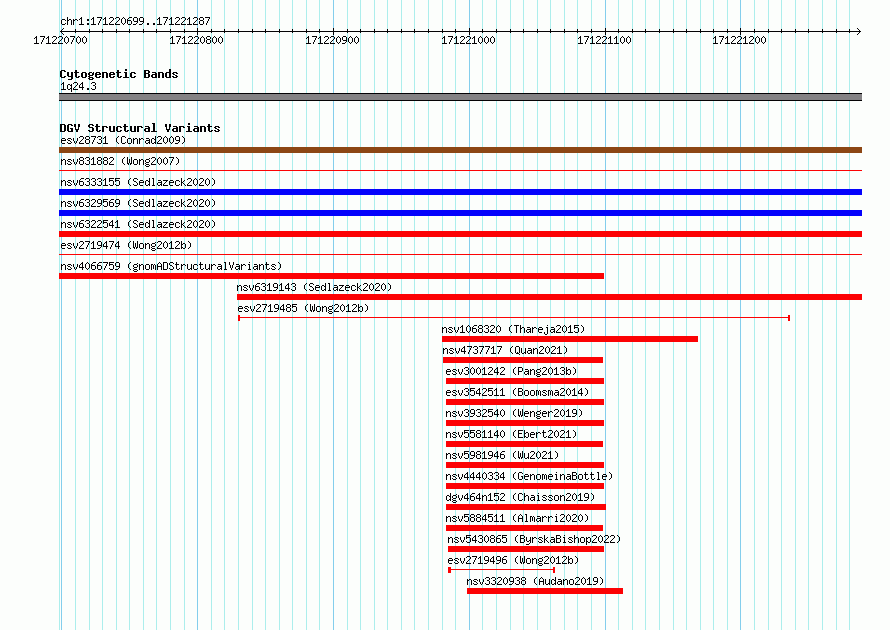
Task: Select the red nsv5581140 variant bar
Action: click(x=524, y=444)
